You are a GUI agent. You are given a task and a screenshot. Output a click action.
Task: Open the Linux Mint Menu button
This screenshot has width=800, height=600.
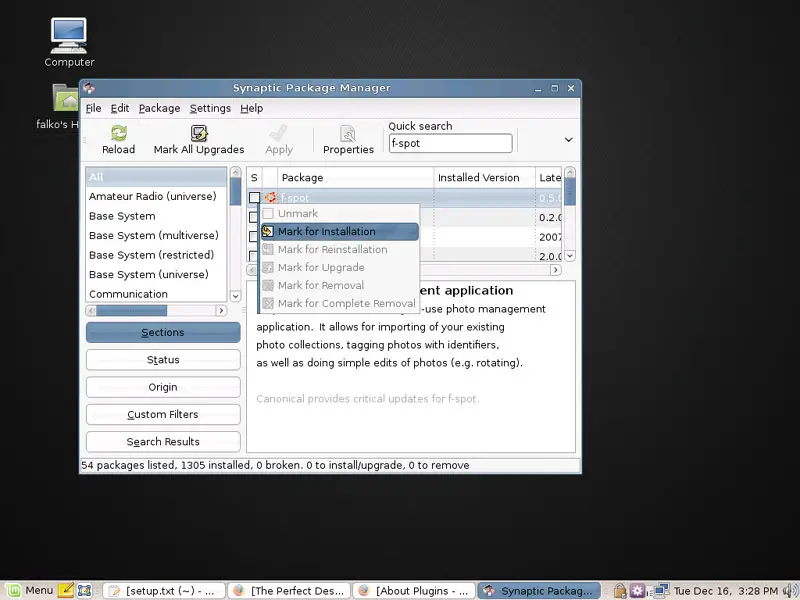click(30, 590)
